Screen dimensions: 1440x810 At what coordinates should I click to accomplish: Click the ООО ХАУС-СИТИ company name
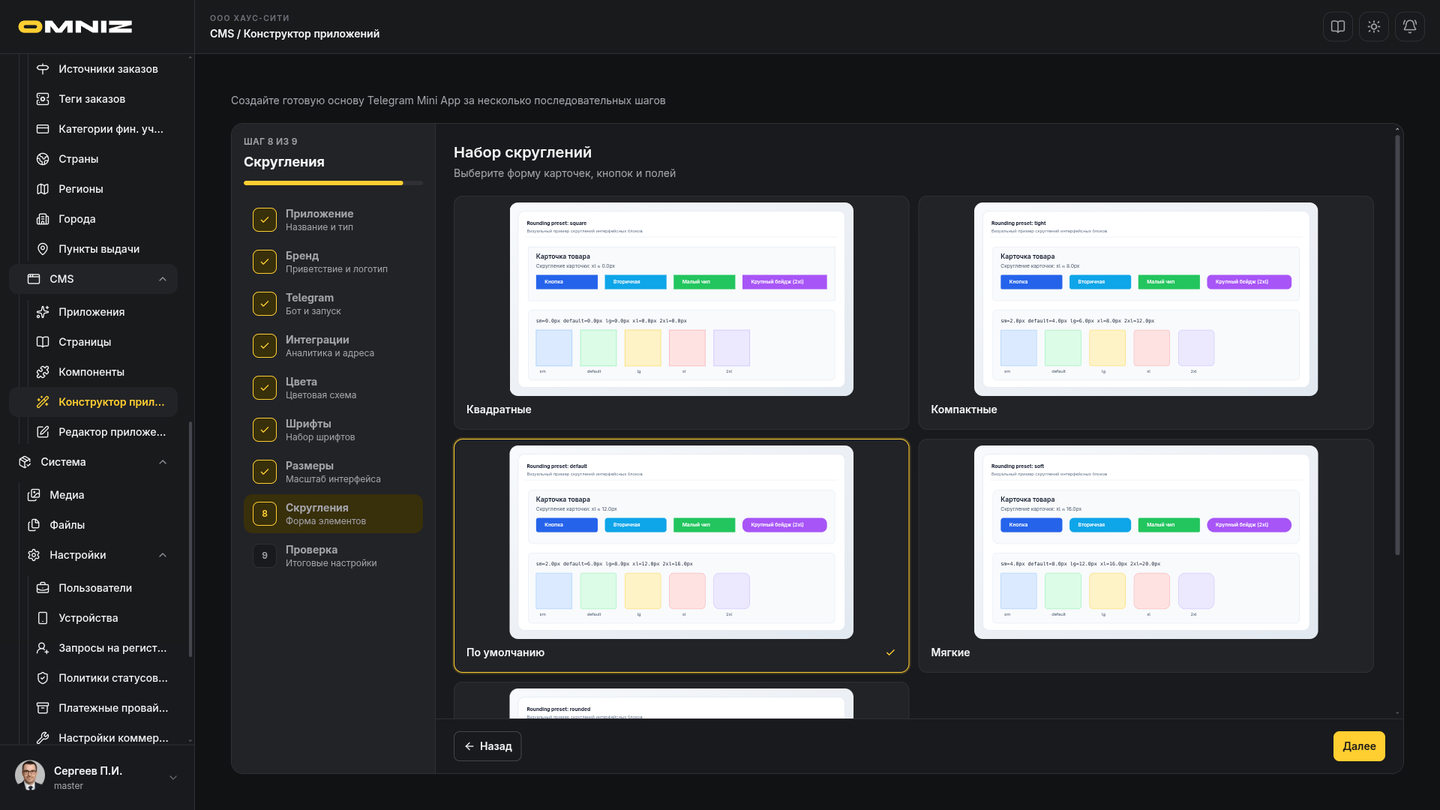click(x=250, y=18)
